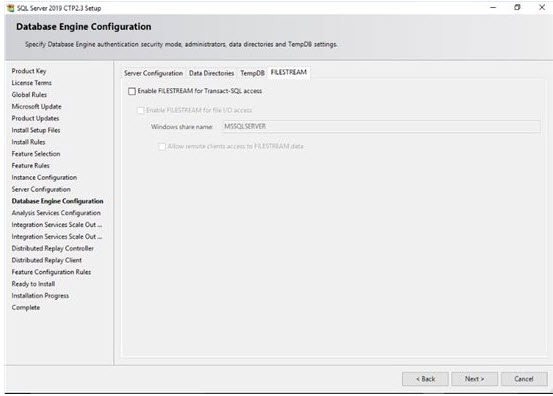Select the FILESTREAM tab
The image size is (553, 396).
[x=288, y=72]
